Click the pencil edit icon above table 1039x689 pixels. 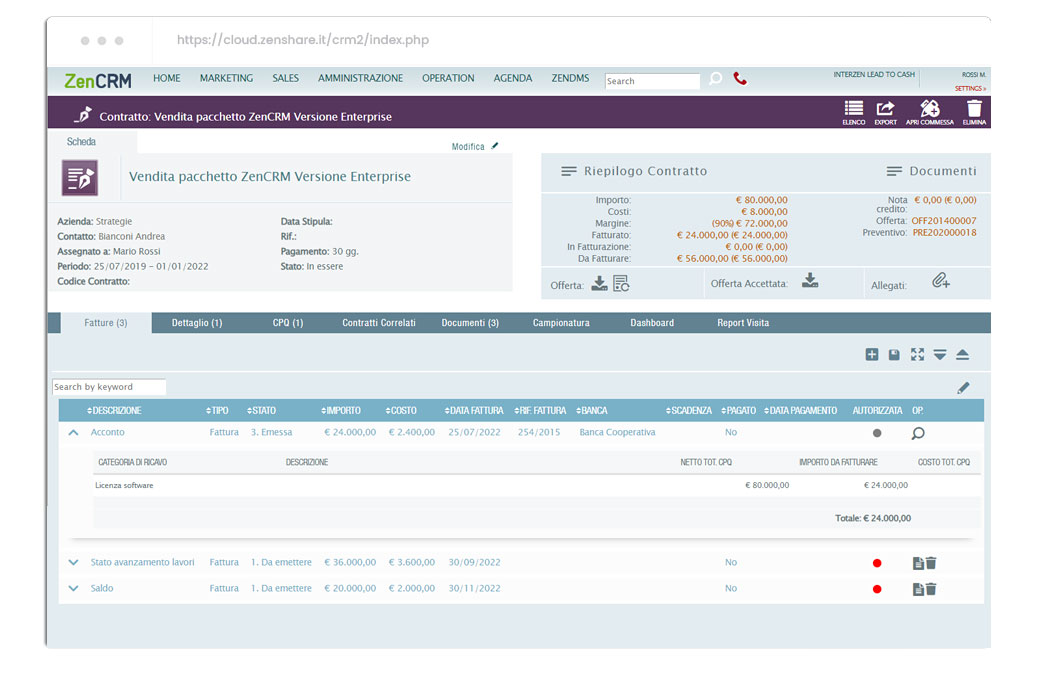(x=963, y=388)
